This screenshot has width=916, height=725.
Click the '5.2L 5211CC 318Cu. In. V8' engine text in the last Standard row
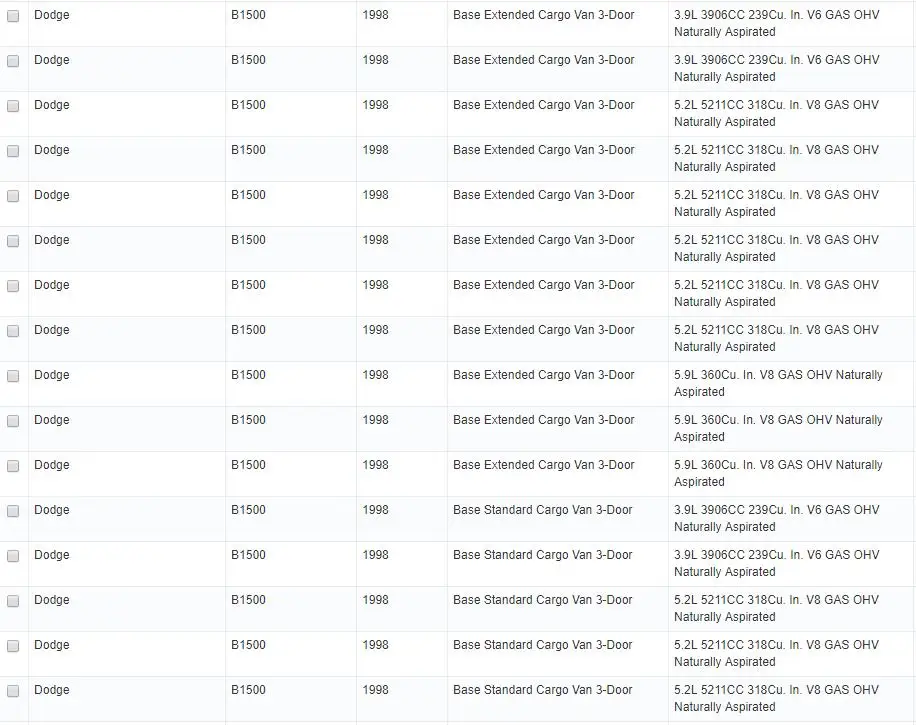point(747,689)
